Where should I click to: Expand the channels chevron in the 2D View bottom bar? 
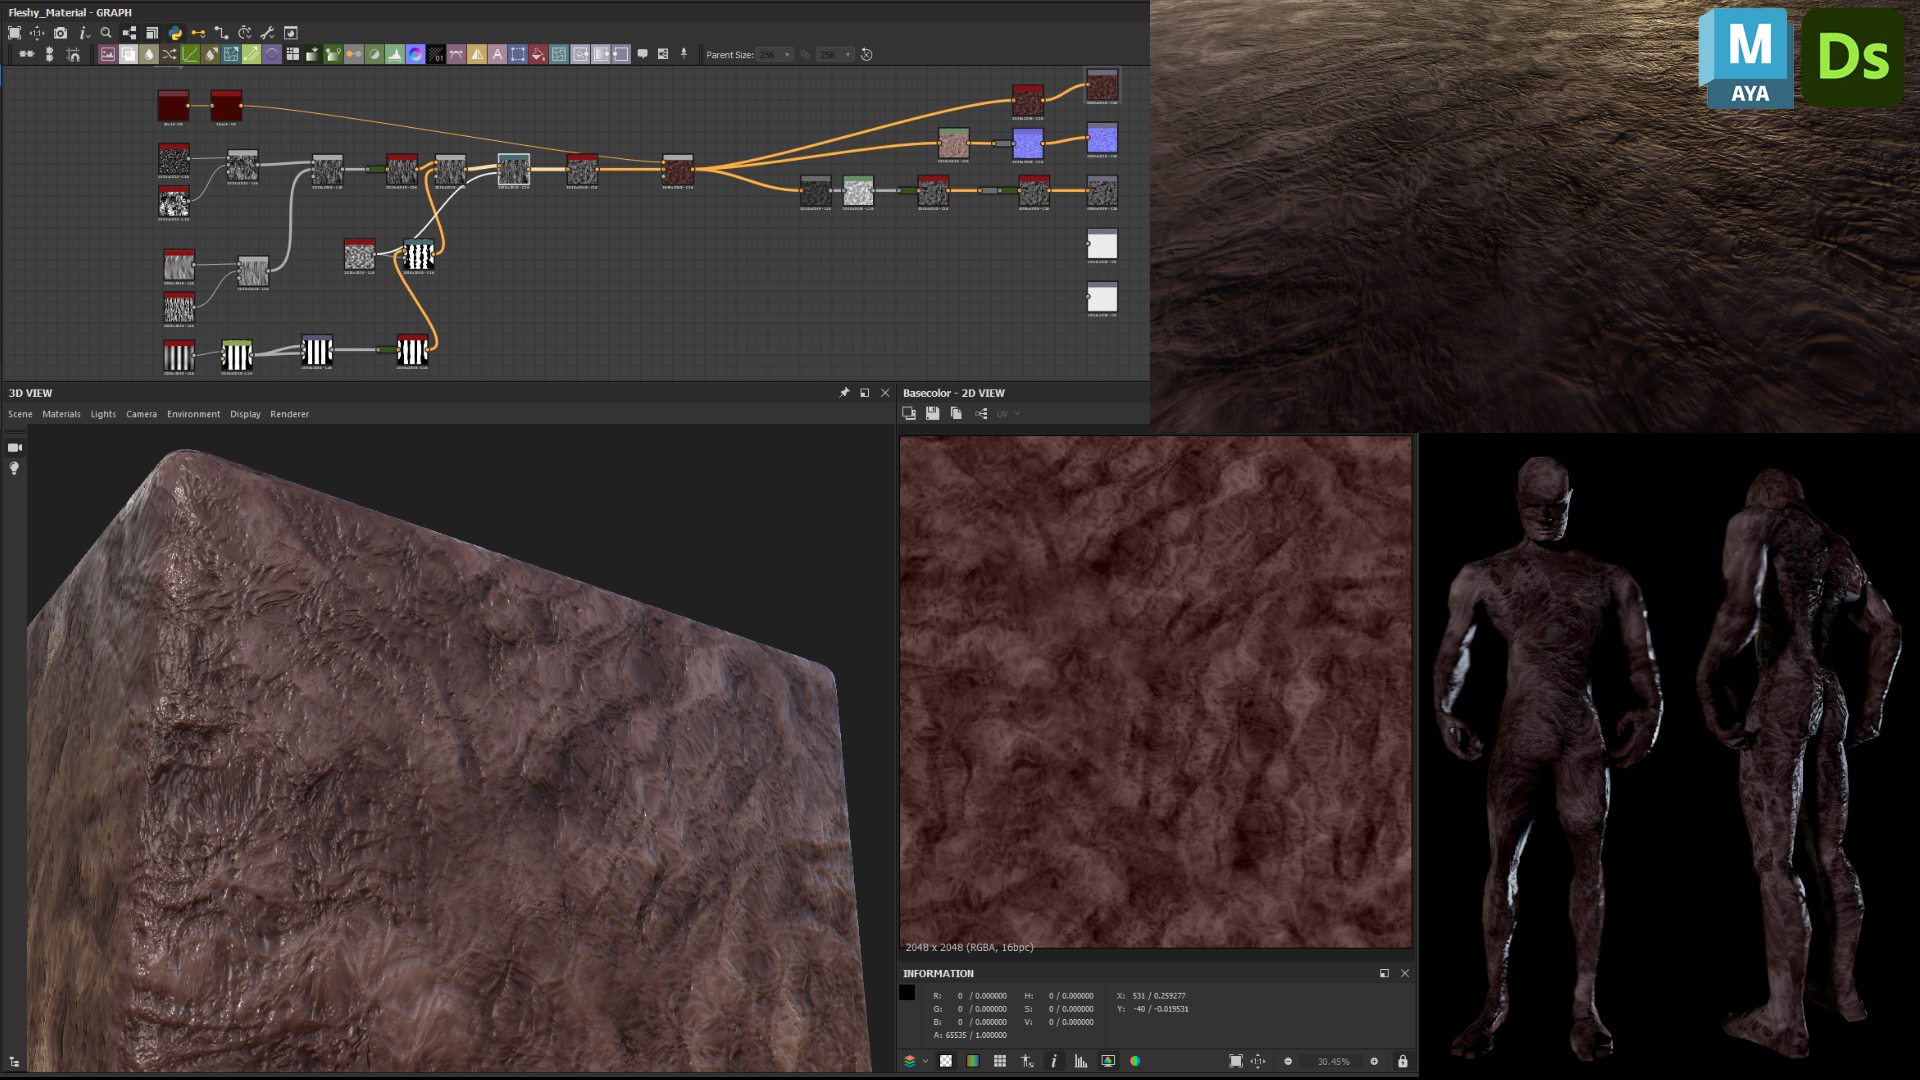925,1062
